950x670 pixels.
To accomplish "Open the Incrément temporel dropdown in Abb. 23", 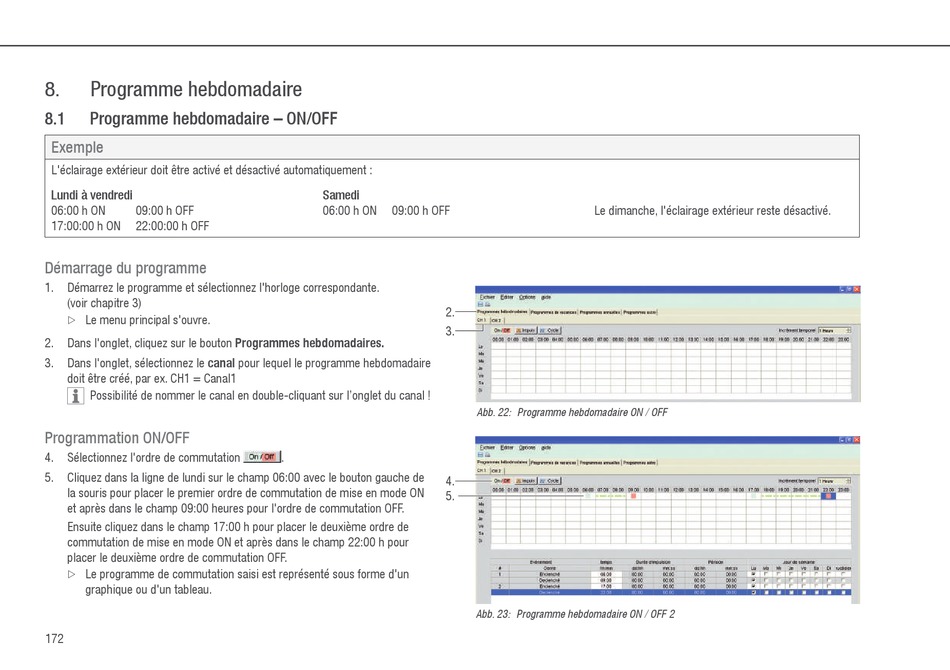I will (835, 481).
